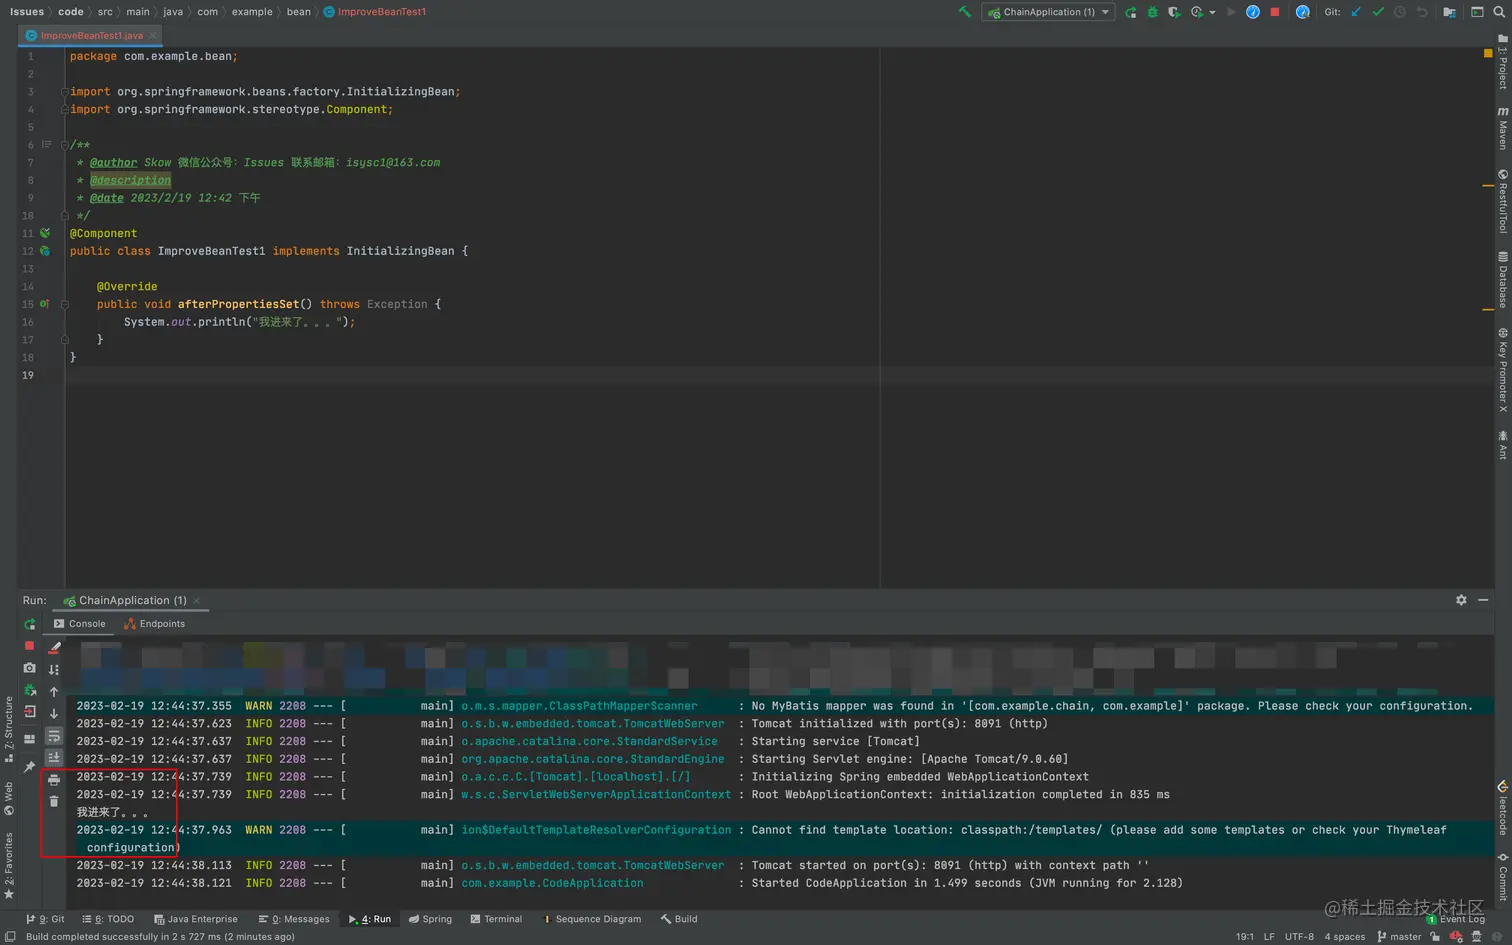Screen dimensions: 1512x945
Task: Stop process in Run panel sidebar
Action: click(x=30, y=646)
